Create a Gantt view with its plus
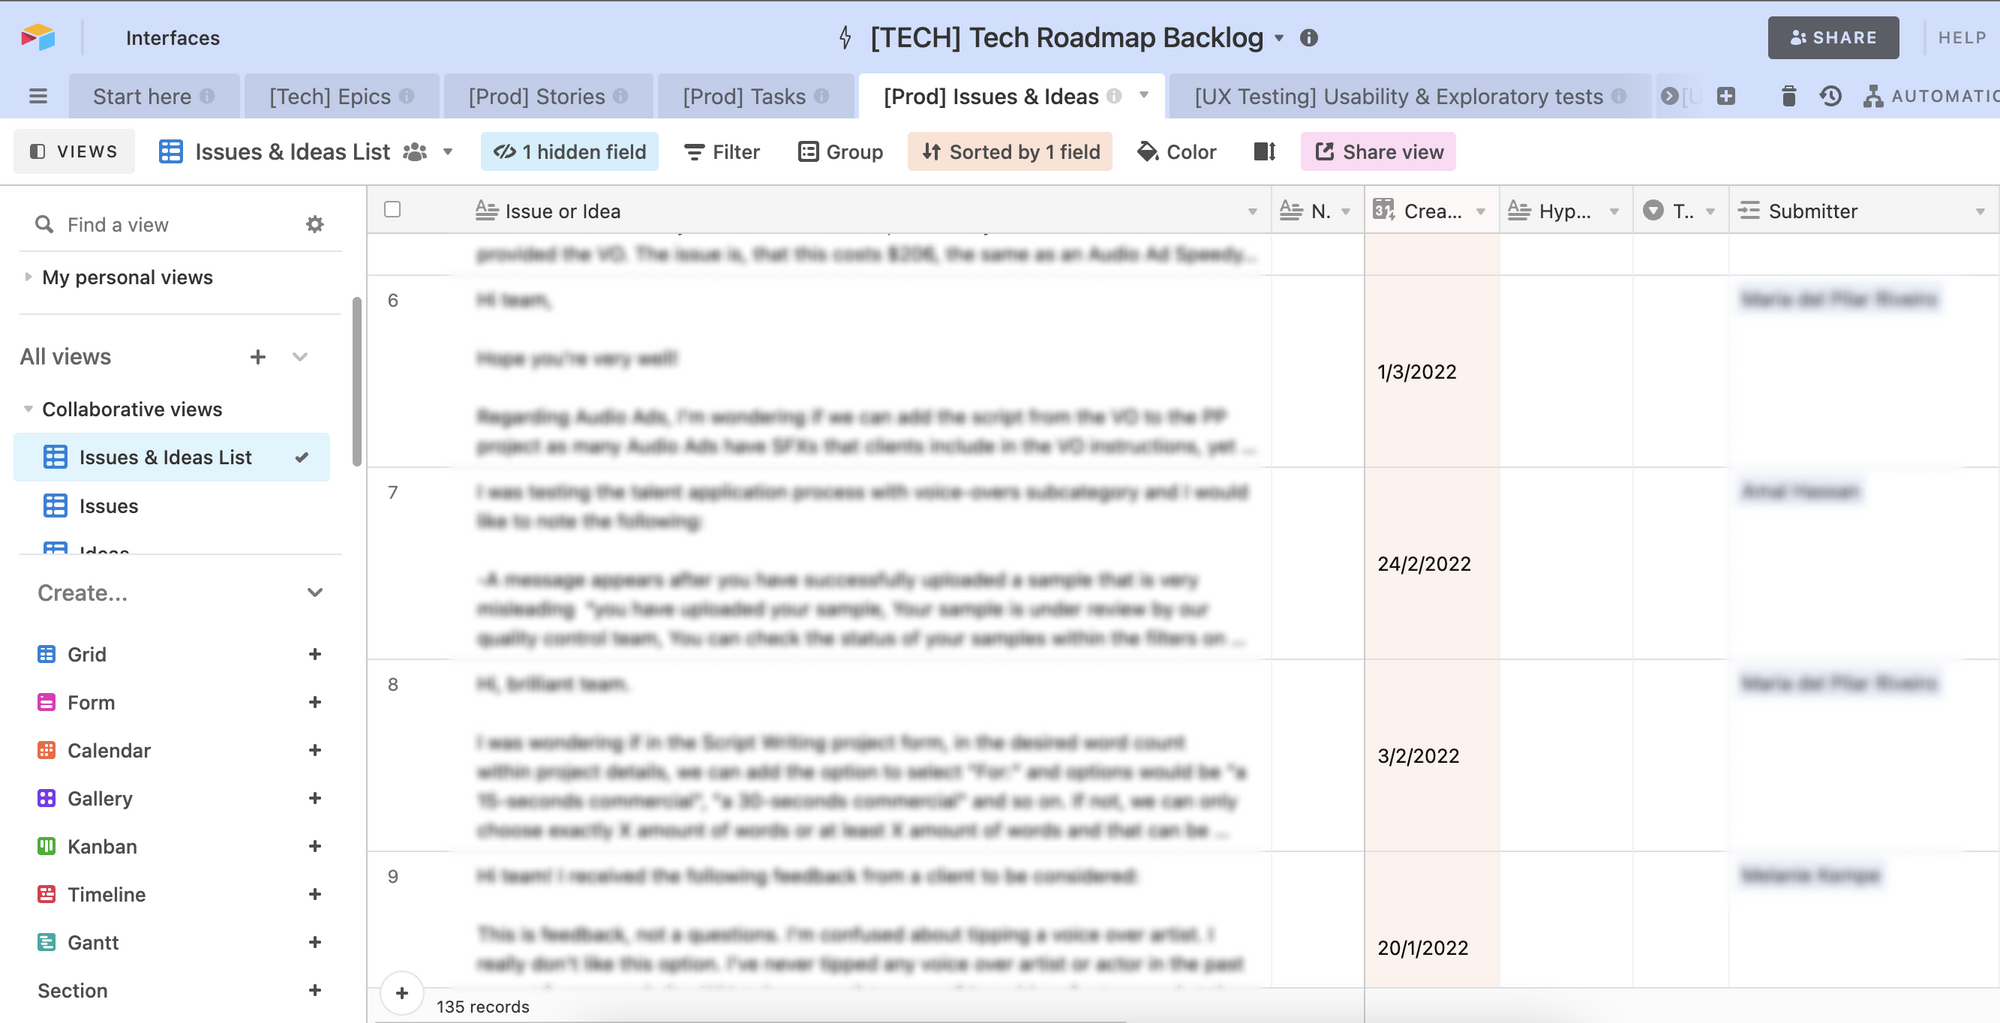Image resolution: width=2000 pixels, height=1023 pixels. (x=315, y=942)
